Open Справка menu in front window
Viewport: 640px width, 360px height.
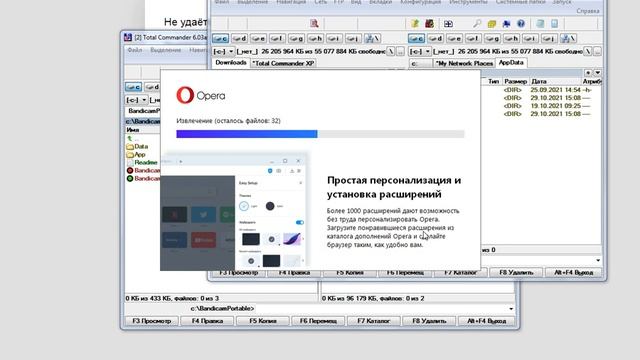[588, 11]
